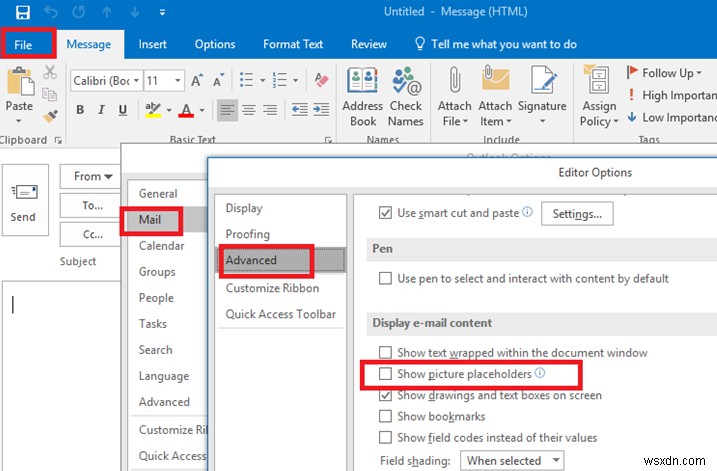Expand numbering style dropdown arrow

(296, 80)
